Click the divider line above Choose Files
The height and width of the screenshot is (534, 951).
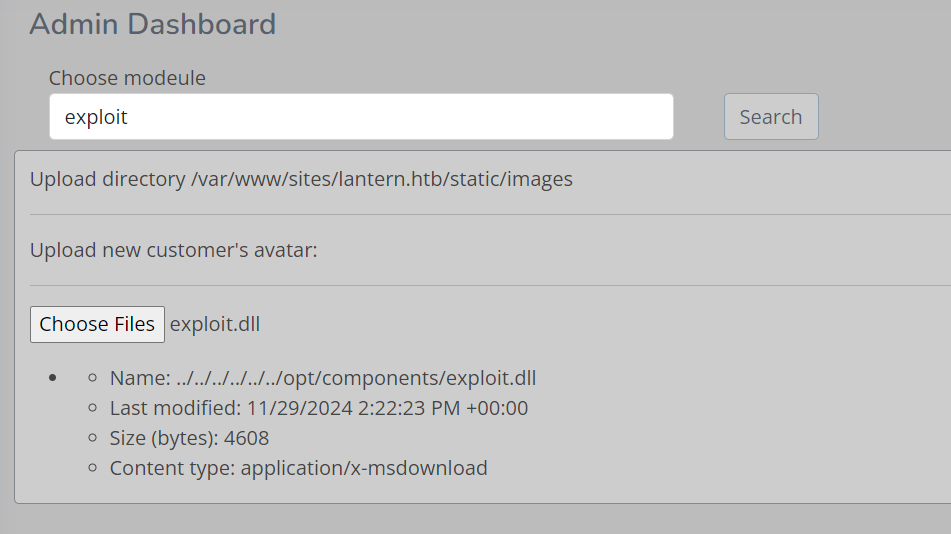[480, 285]
